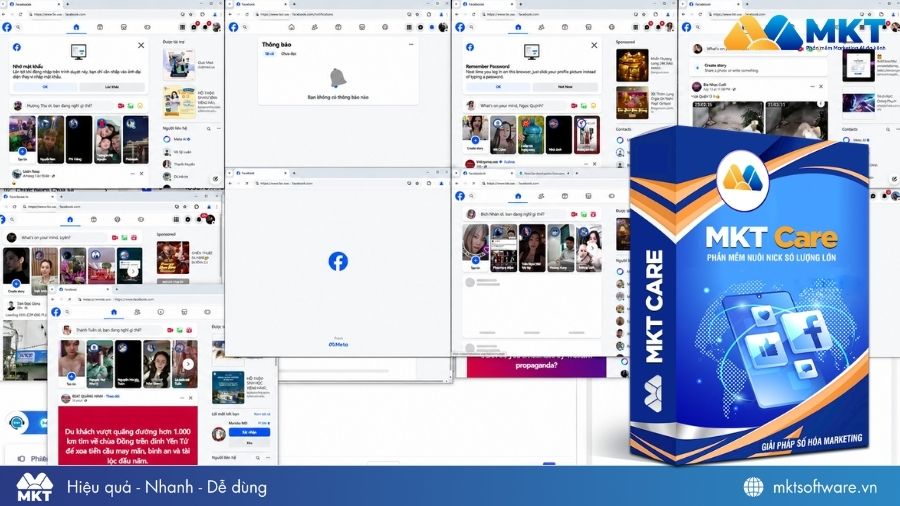Show next stories in Thanh Tuấn window
Screen dimensions: 900x506
[x=188, y=364]
